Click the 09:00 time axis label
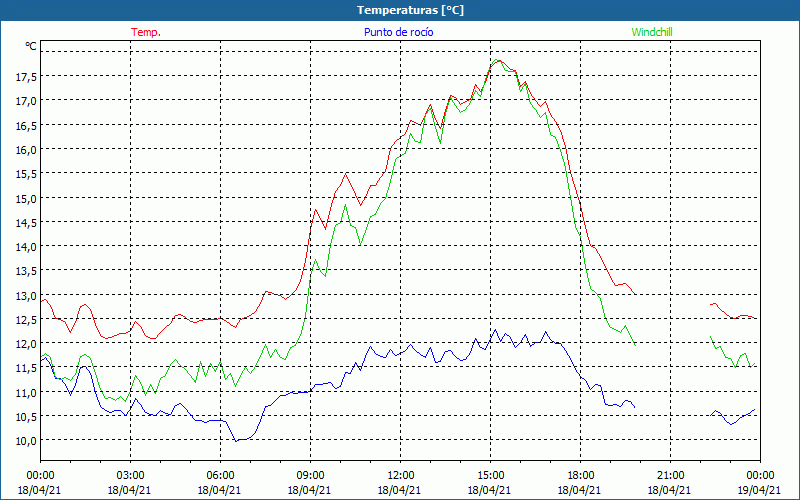Image resolution: width=800 pixels, height=500 pixels. point(310,476)
